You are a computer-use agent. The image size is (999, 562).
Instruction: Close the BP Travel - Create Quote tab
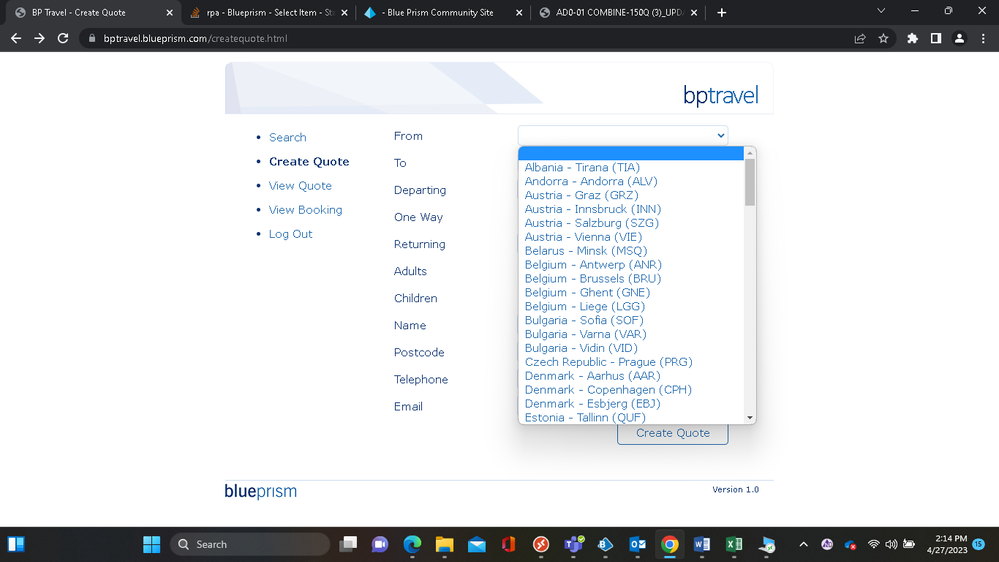[x=169, y=13]
